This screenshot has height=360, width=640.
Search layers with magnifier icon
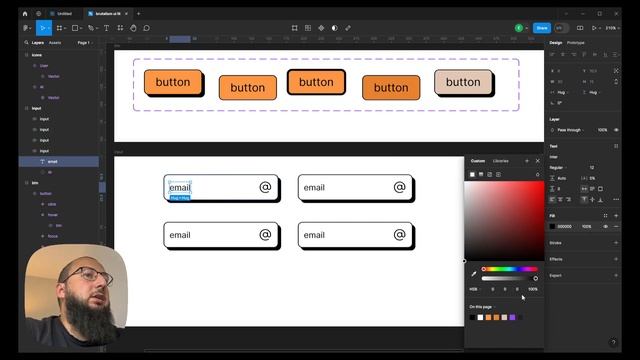[x=27, y=42]
